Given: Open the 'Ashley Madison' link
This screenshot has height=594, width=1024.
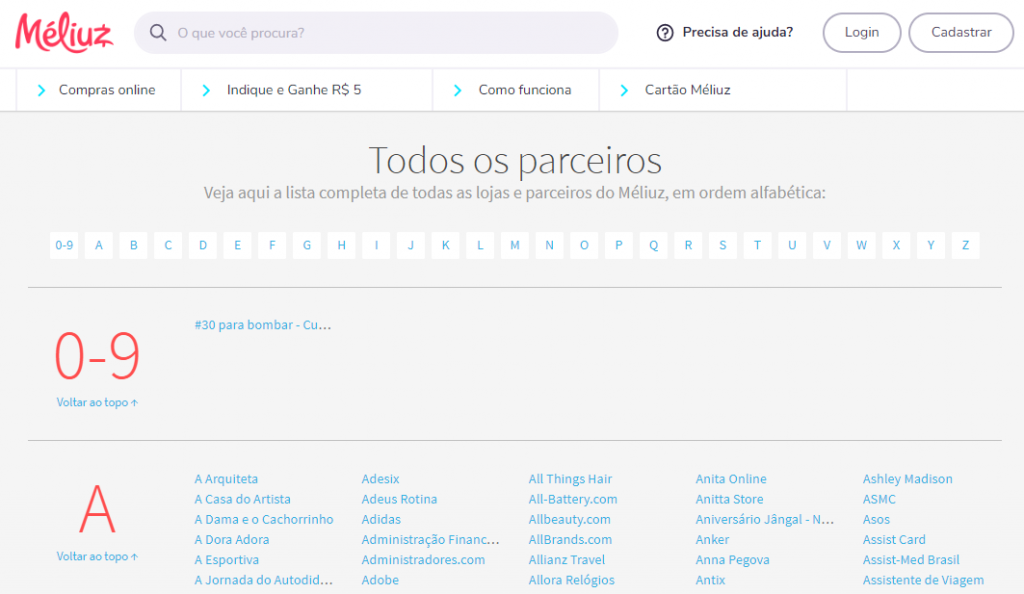Looking at the screenshot, I should tap(908, 479).
